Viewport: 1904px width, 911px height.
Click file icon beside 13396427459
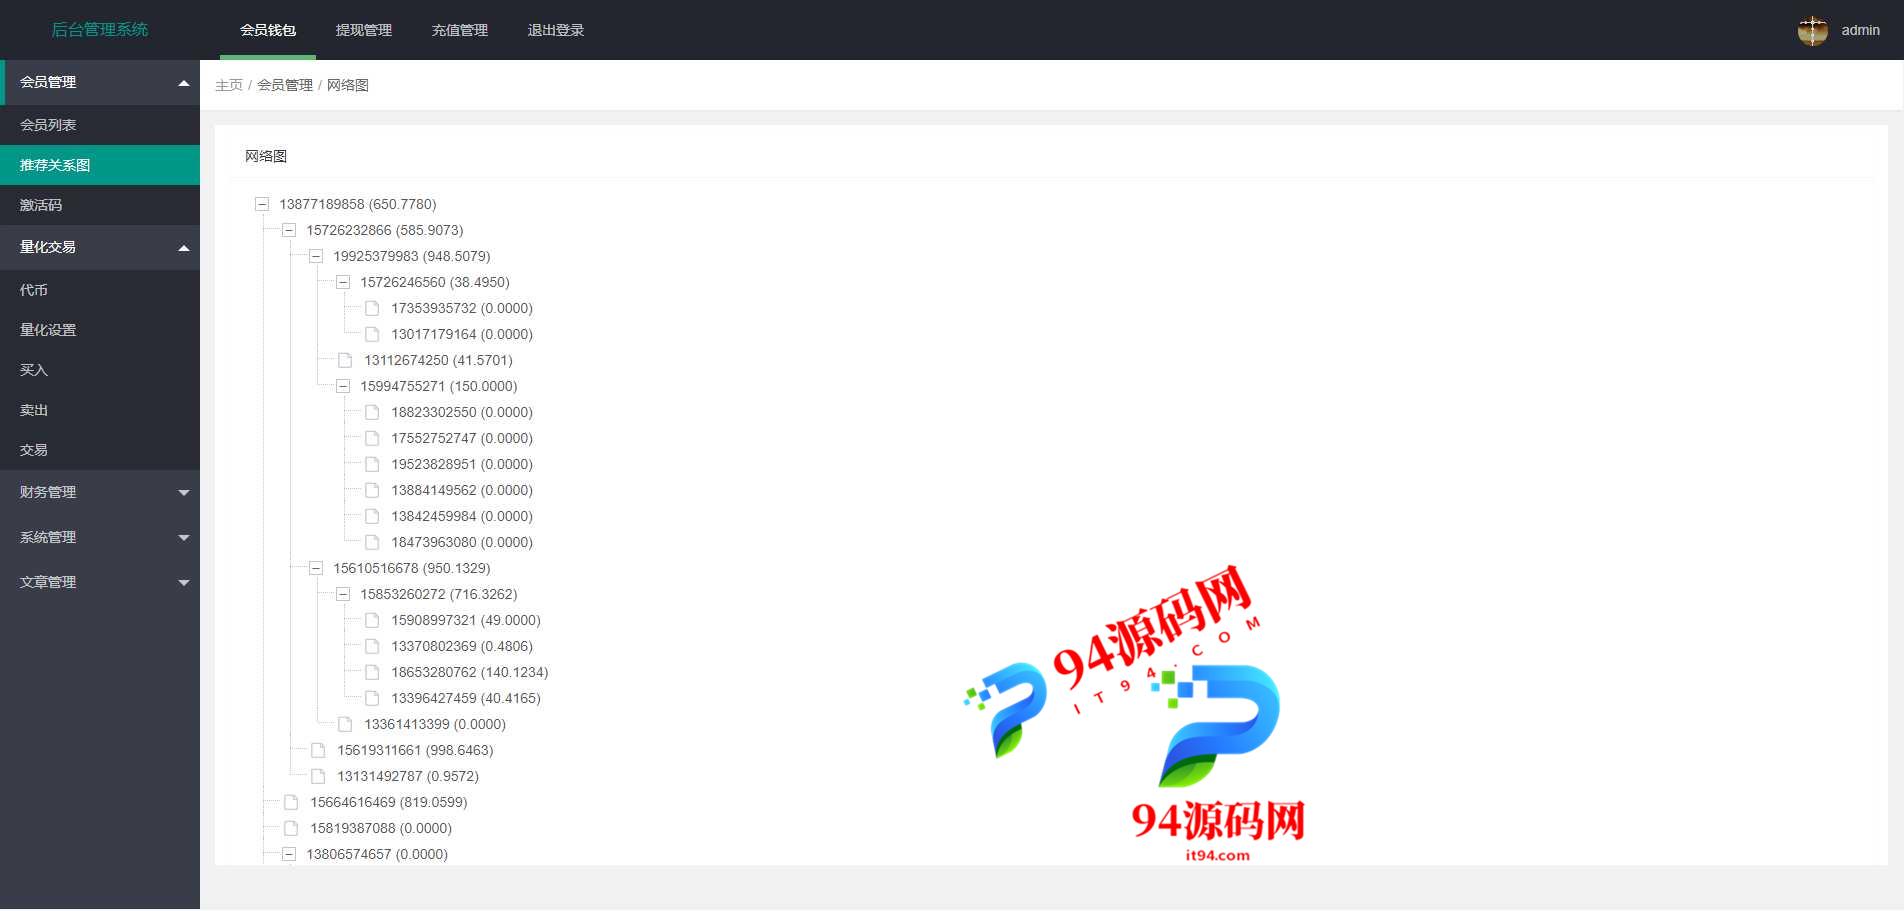[x=372, y=698]
